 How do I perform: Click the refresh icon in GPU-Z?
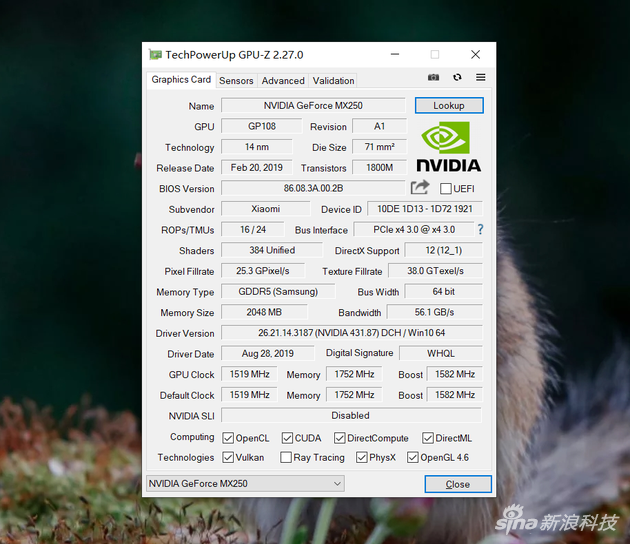[457, 77]
